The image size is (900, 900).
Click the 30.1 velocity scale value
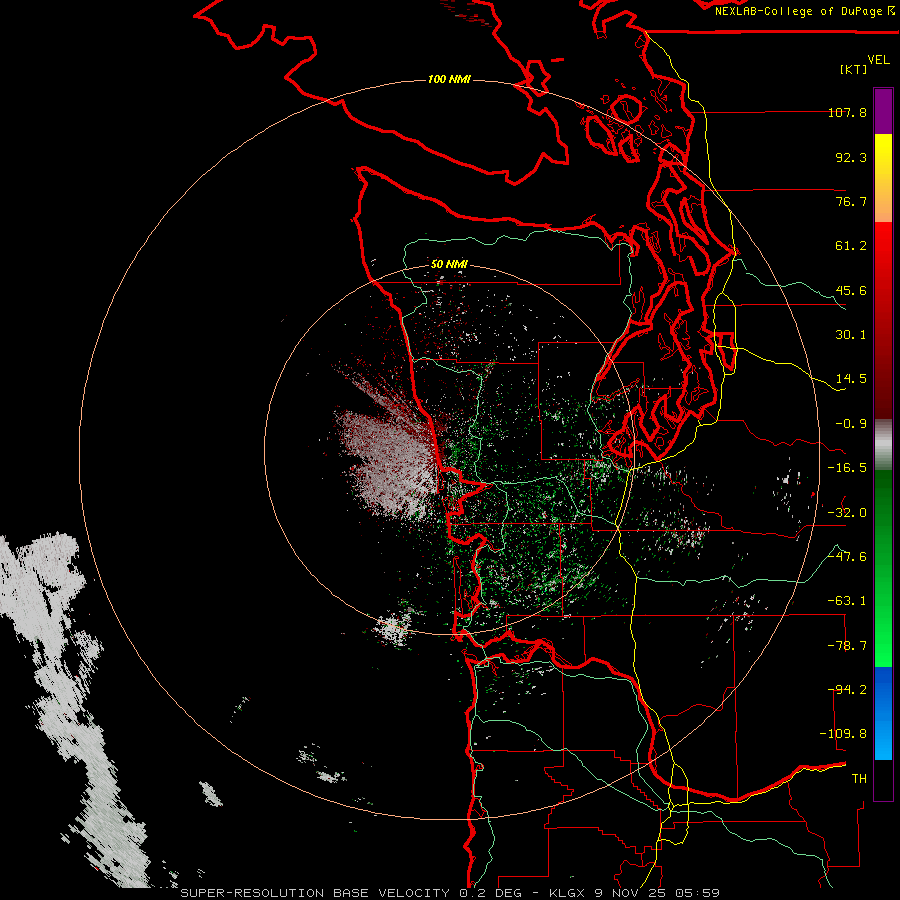click(x=851, y=335)
